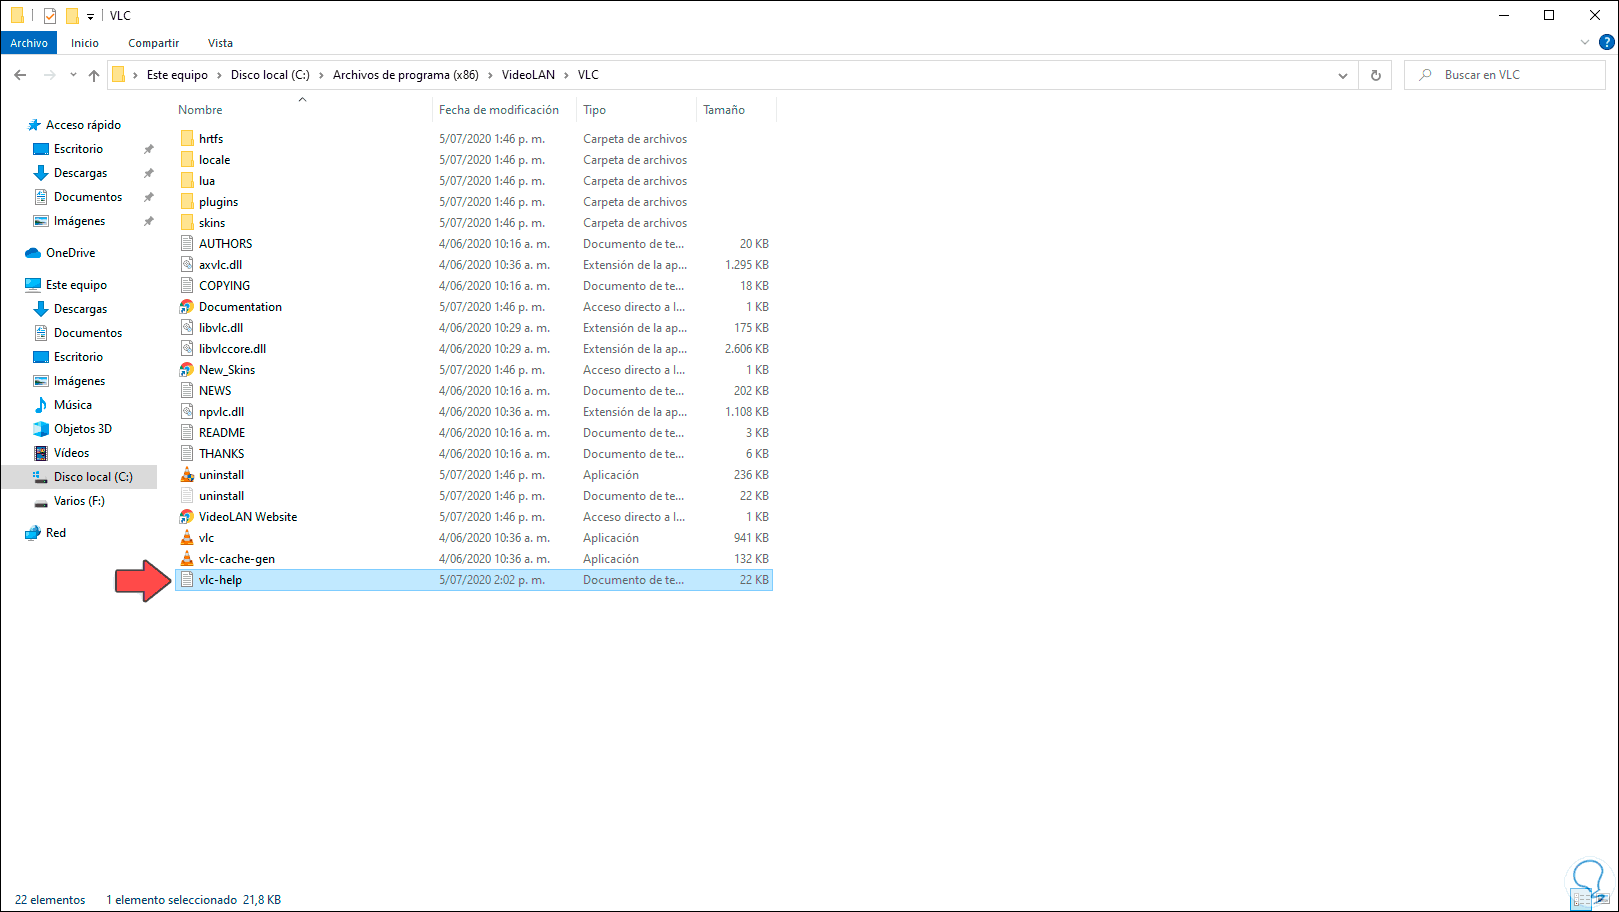Select the uninstall application cone icon
1619x912 pixels.
pyautogui.click(x=187, y=475)
